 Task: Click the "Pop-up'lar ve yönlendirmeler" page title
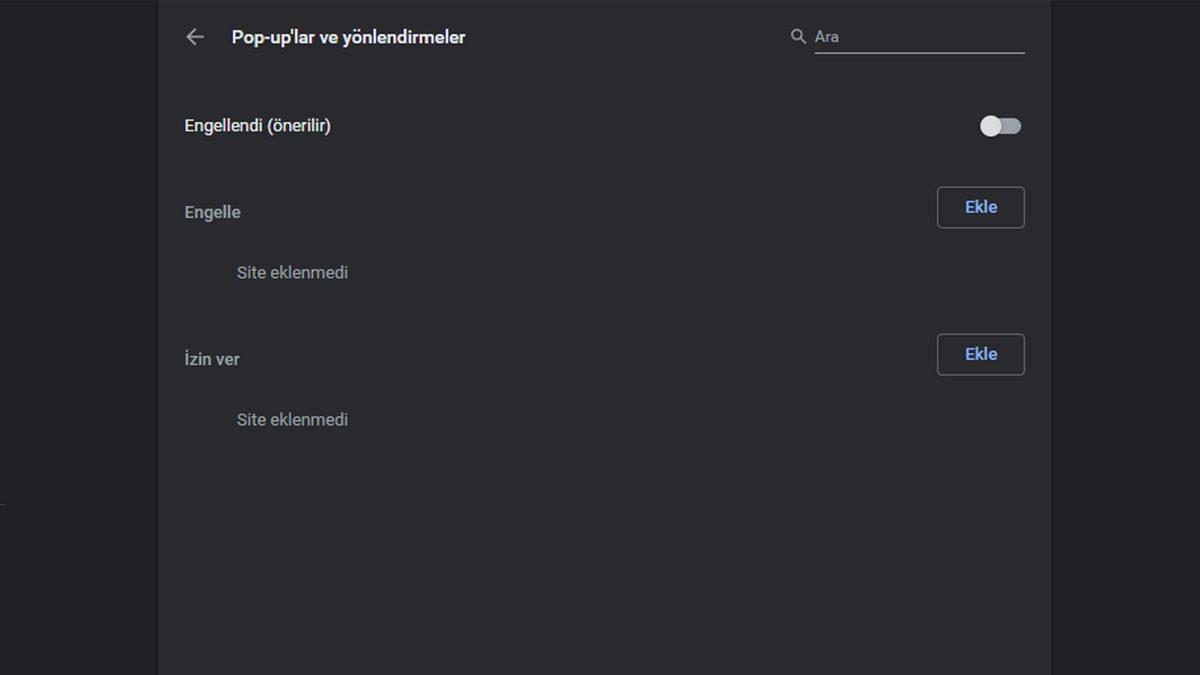coord(348,37)
